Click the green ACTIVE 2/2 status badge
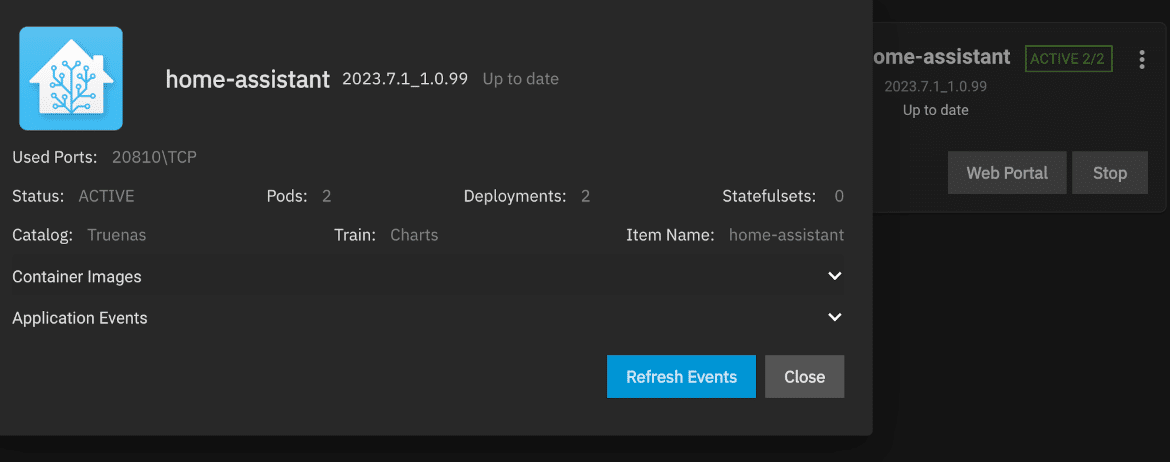The image size is (1170, 462). point(1069,58)
